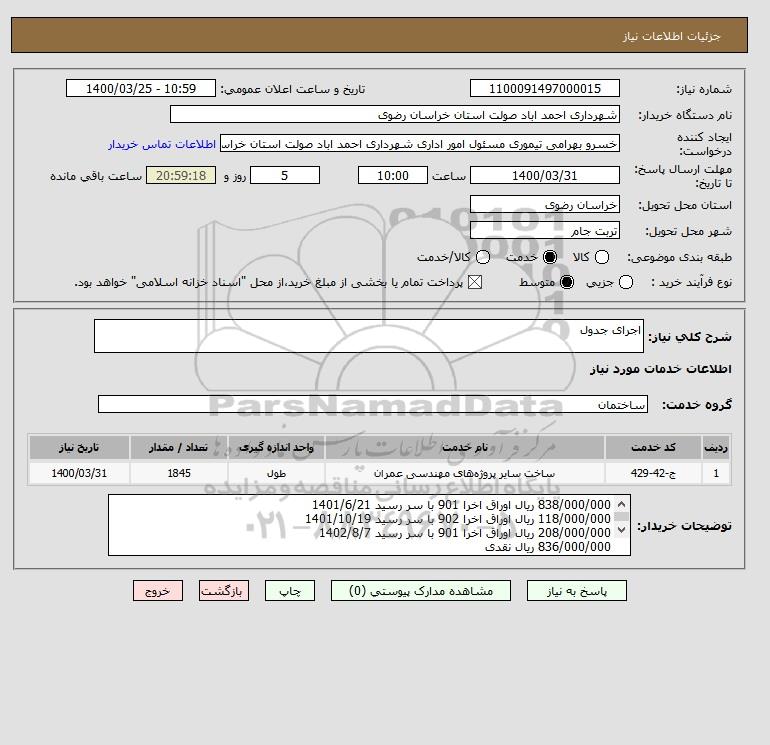Click the کد خدمت column header

653,447
